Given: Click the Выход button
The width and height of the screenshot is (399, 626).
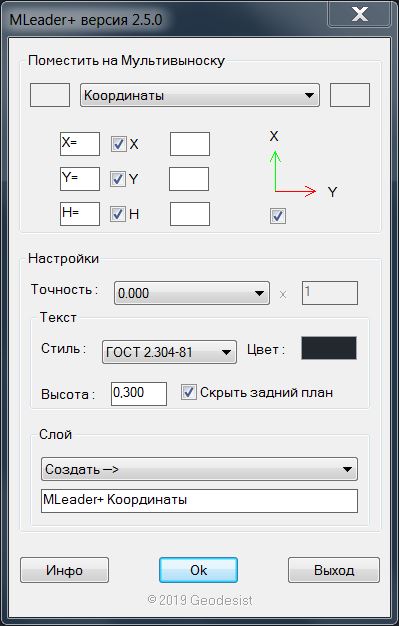Looking at the screenshot, I should (x=334, y=570).
